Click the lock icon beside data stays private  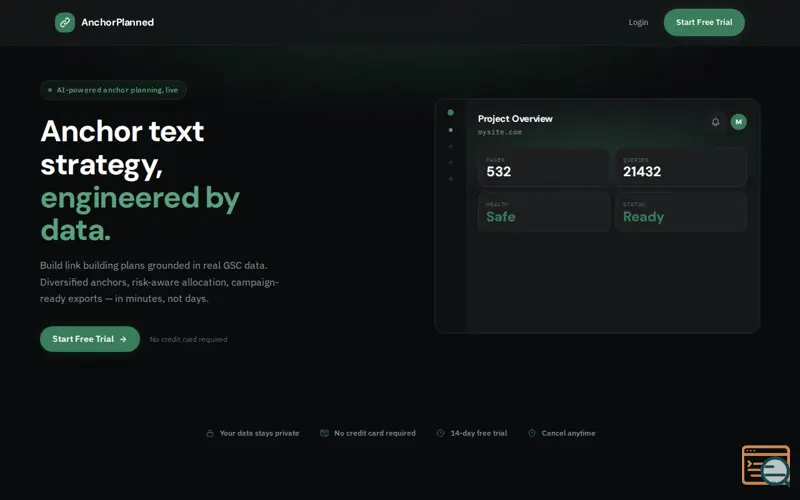coord(210,433)
